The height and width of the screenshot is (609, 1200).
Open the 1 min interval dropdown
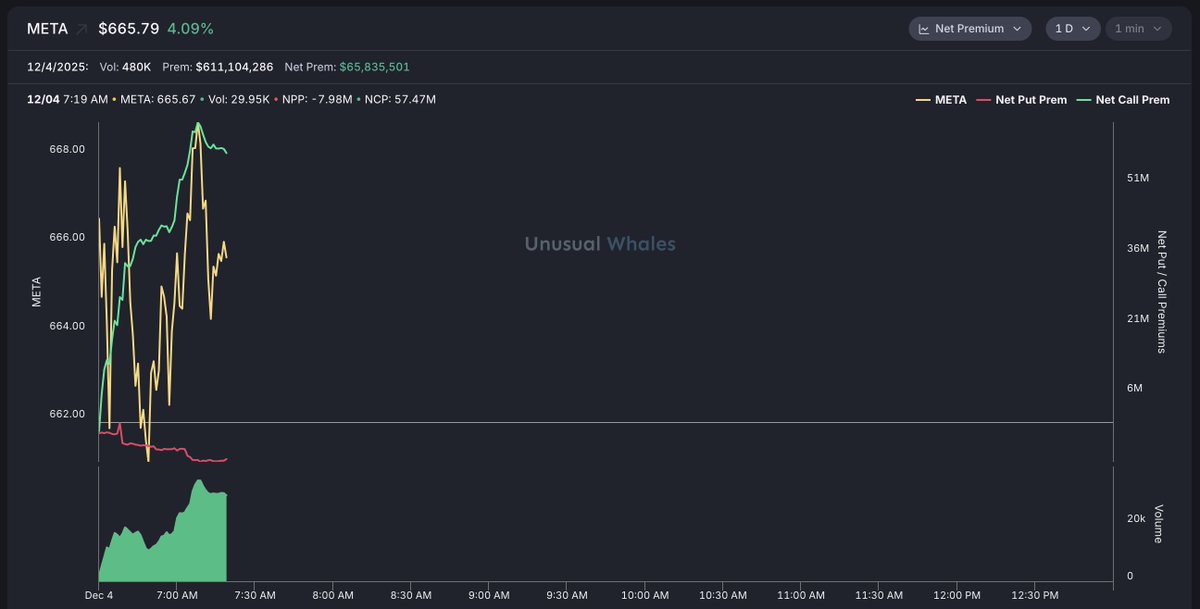pos(1138,29)
